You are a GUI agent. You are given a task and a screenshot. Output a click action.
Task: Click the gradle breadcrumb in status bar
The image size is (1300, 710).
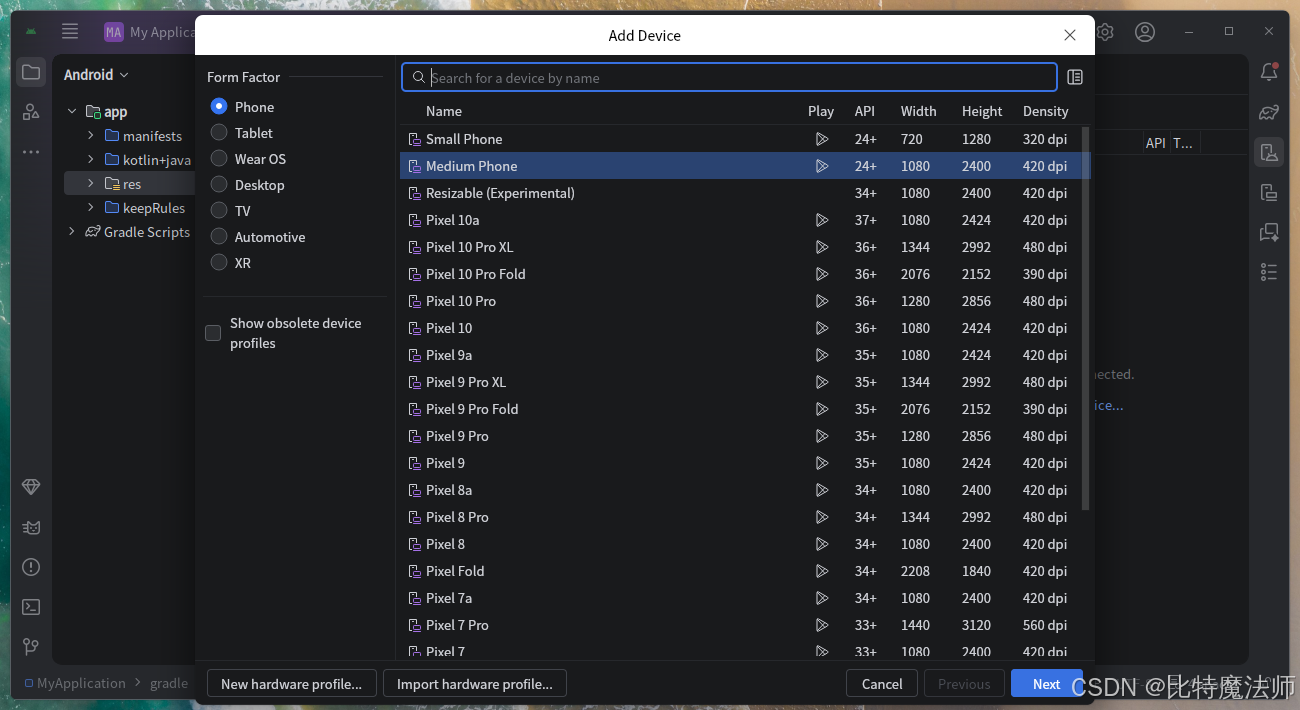coord(169,683)
